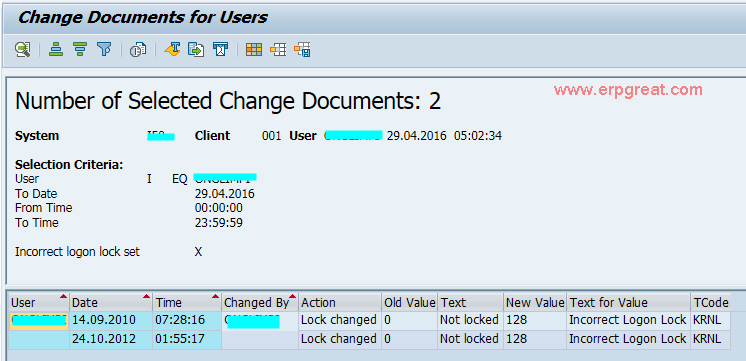746x361 pixels.
Task: Sort the list in ascending order
Action: 56,49
